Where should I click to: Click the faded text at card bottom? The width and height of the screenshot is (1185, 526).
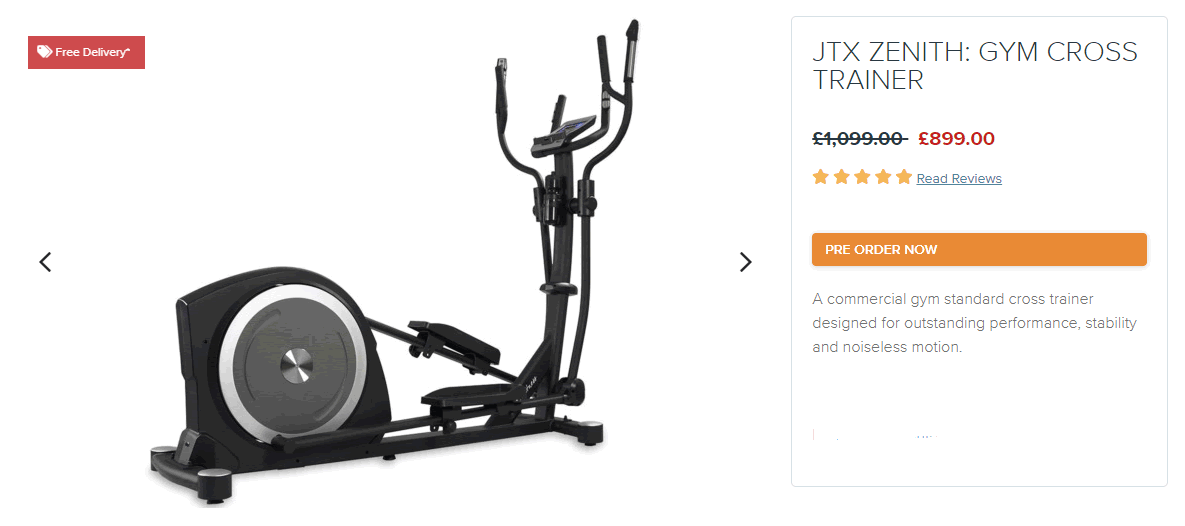coord(877,435)
